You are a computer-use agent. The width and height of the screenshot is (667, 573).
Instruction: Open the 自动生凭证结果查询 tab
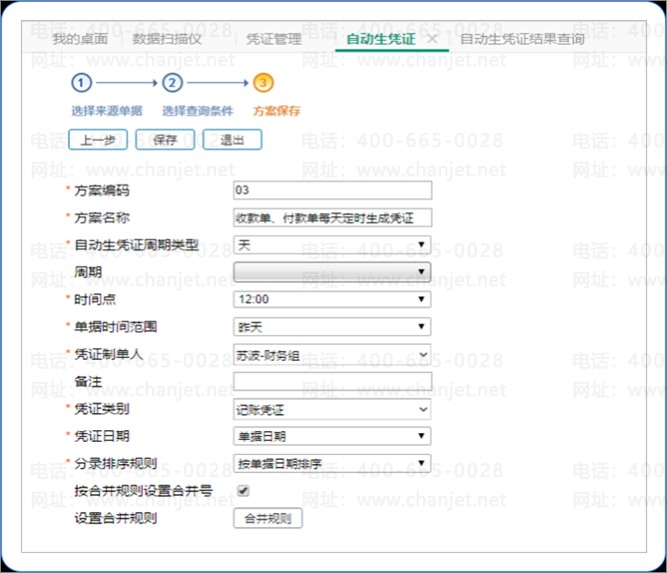(x=522, y=39)
